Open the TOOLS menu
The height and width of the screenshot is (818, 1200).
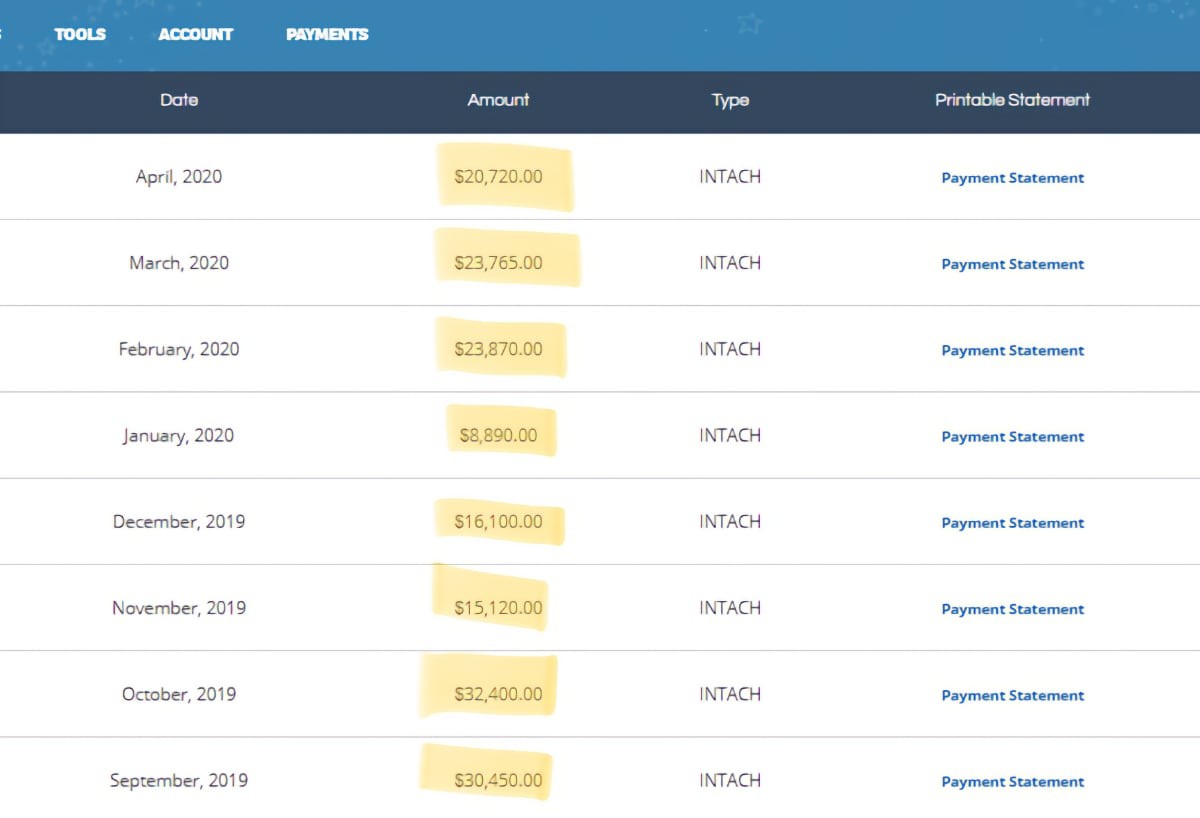point(80,34)
